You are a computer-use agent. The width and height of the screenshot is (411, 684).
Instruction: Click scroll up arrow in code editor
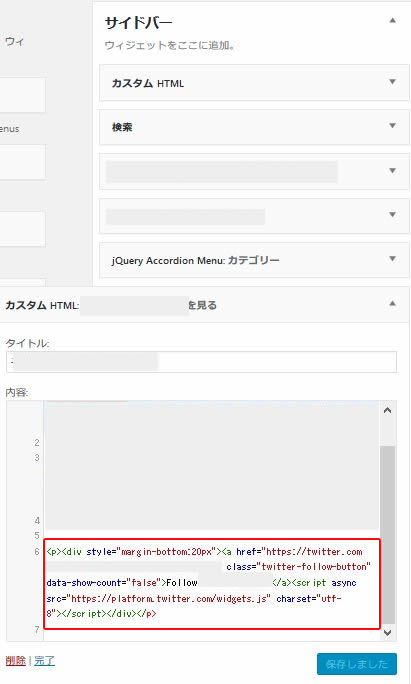[387, 410]
